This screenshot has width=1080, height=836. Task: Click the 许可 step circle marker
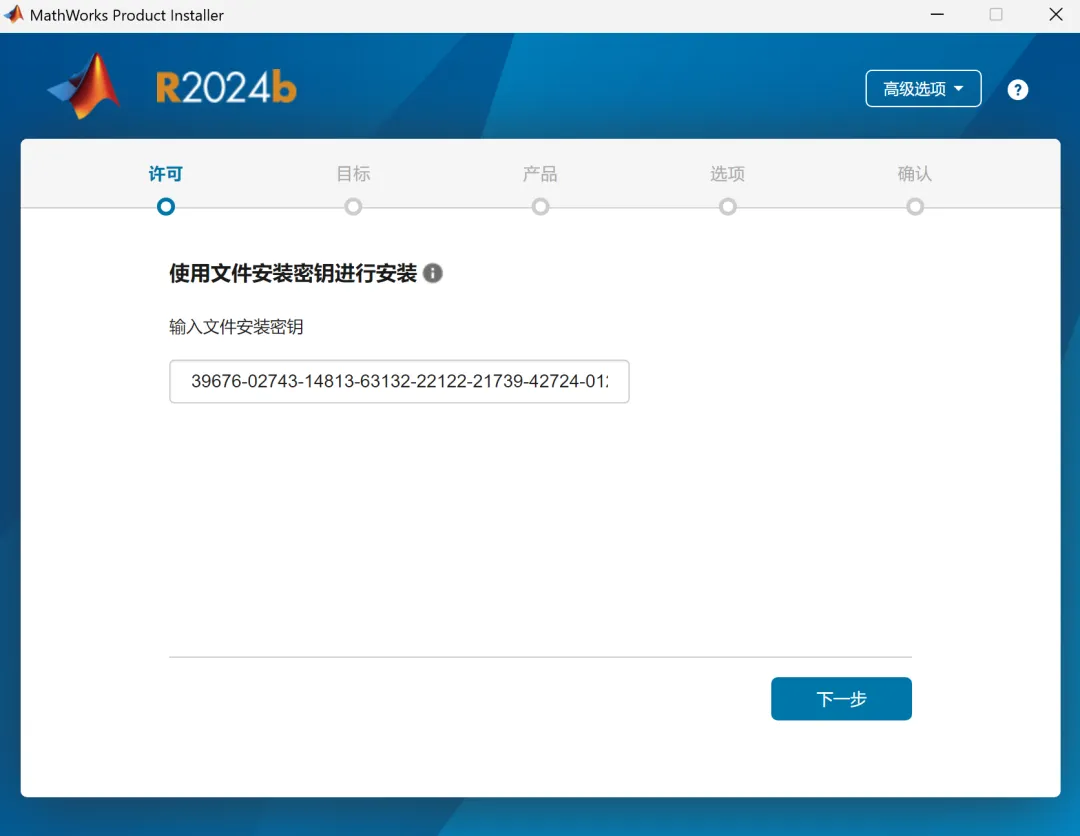pos(166,207)
